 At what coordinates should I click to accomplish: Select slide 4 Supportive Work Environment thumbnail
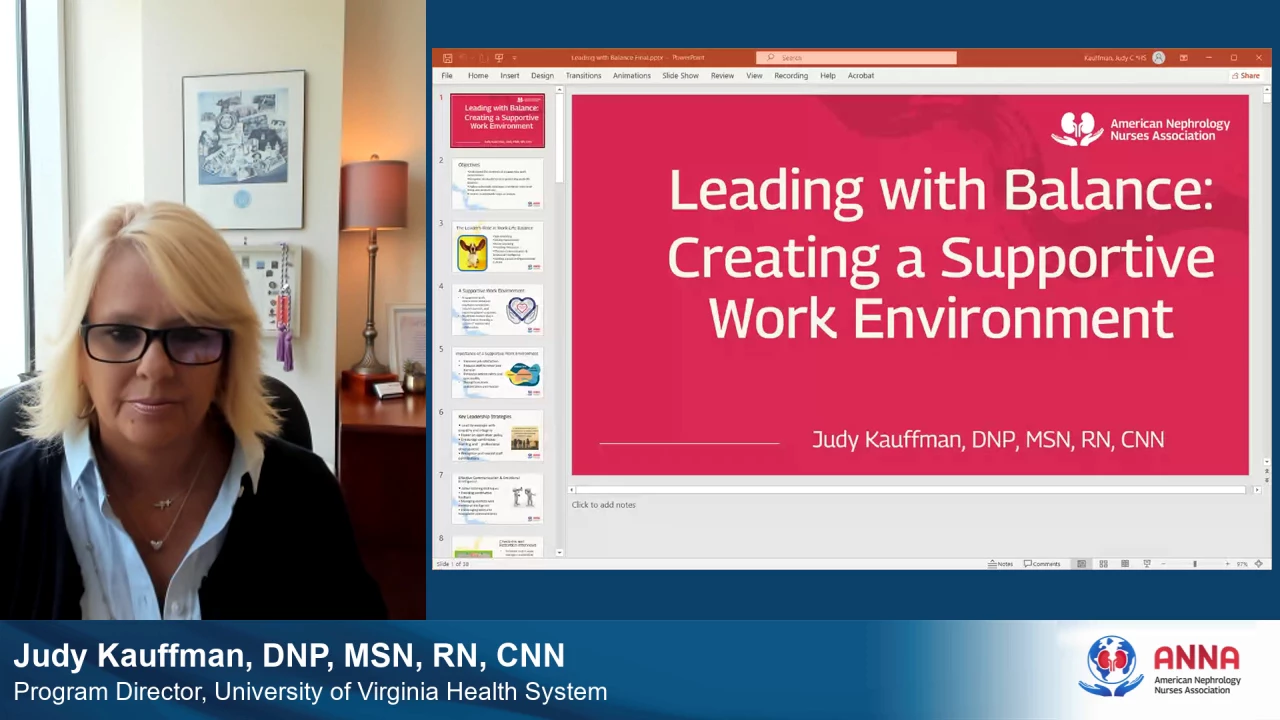coord(497,310)
